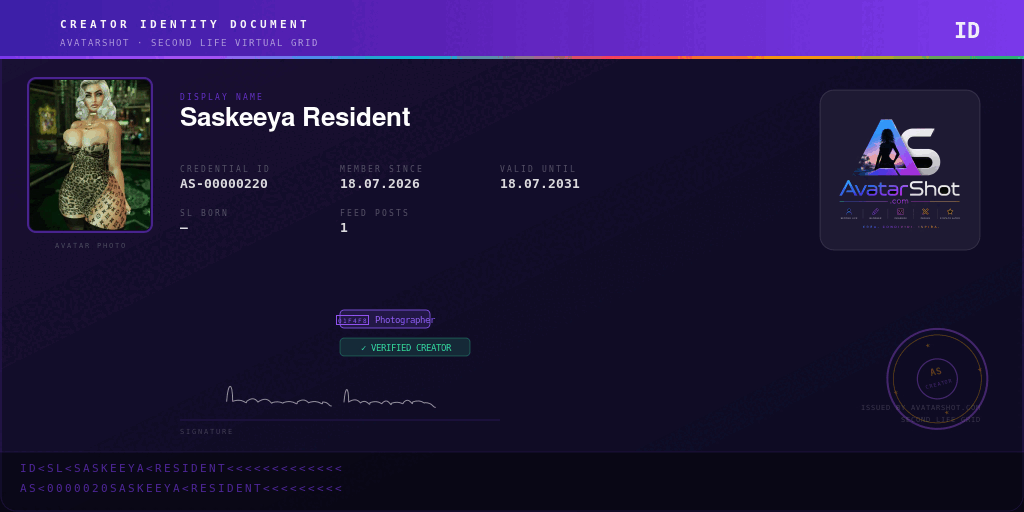Click the Credential ID label
Screen dimensions: 1024x512
225,168
